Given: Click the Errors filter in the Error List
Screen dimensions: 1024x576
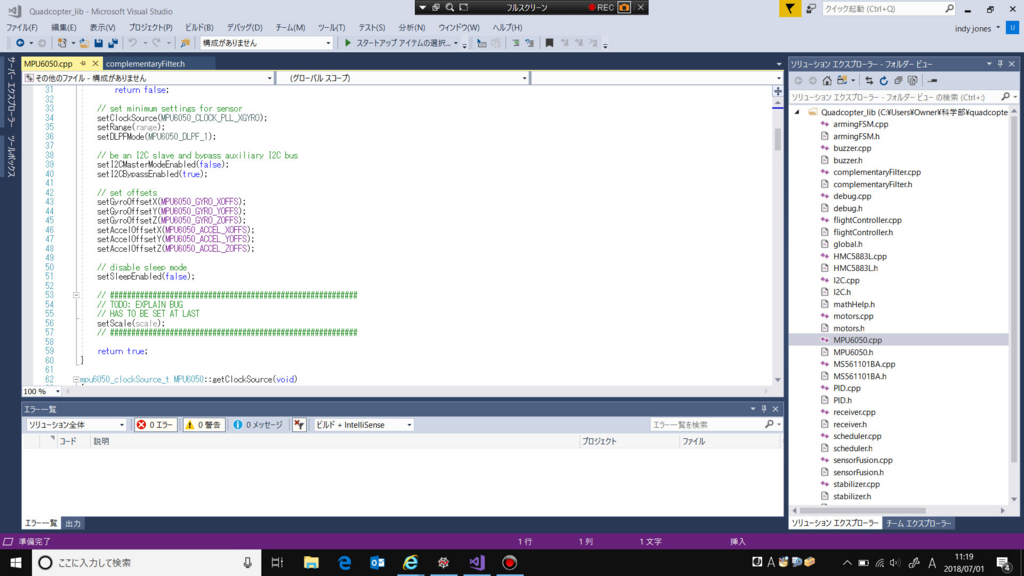Looking at the screenshot, I should (x=155, y=423).
